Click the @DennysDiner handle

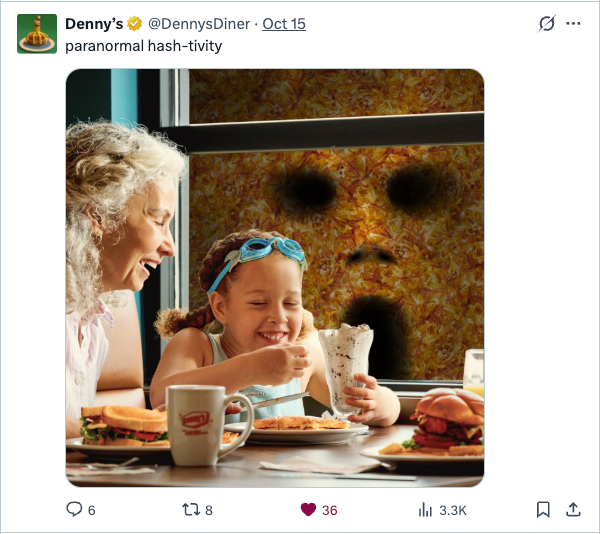[199, 24]
